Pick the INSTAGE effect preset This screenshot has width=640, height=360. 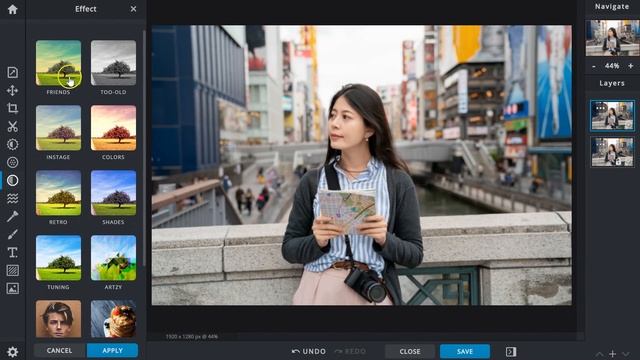pyautogui.click(x=58, y=128)
